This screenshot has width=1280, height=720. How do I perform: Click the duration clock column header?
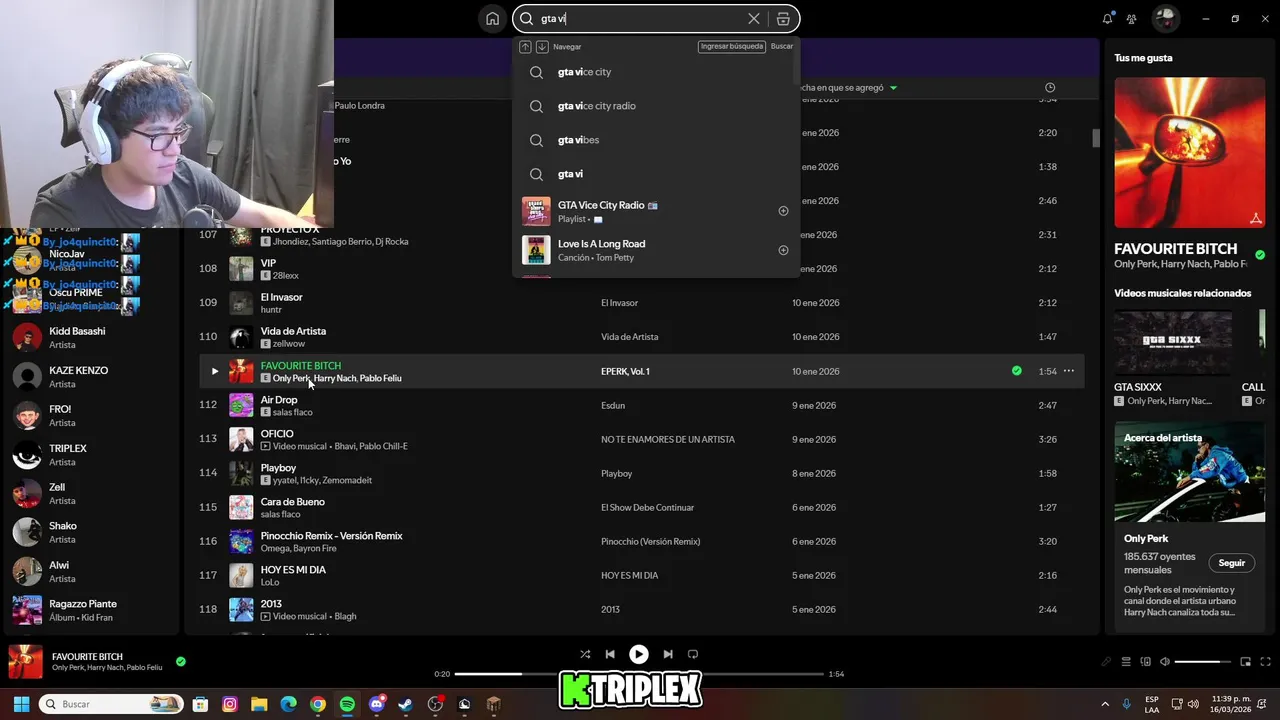tap(1049, 88)
